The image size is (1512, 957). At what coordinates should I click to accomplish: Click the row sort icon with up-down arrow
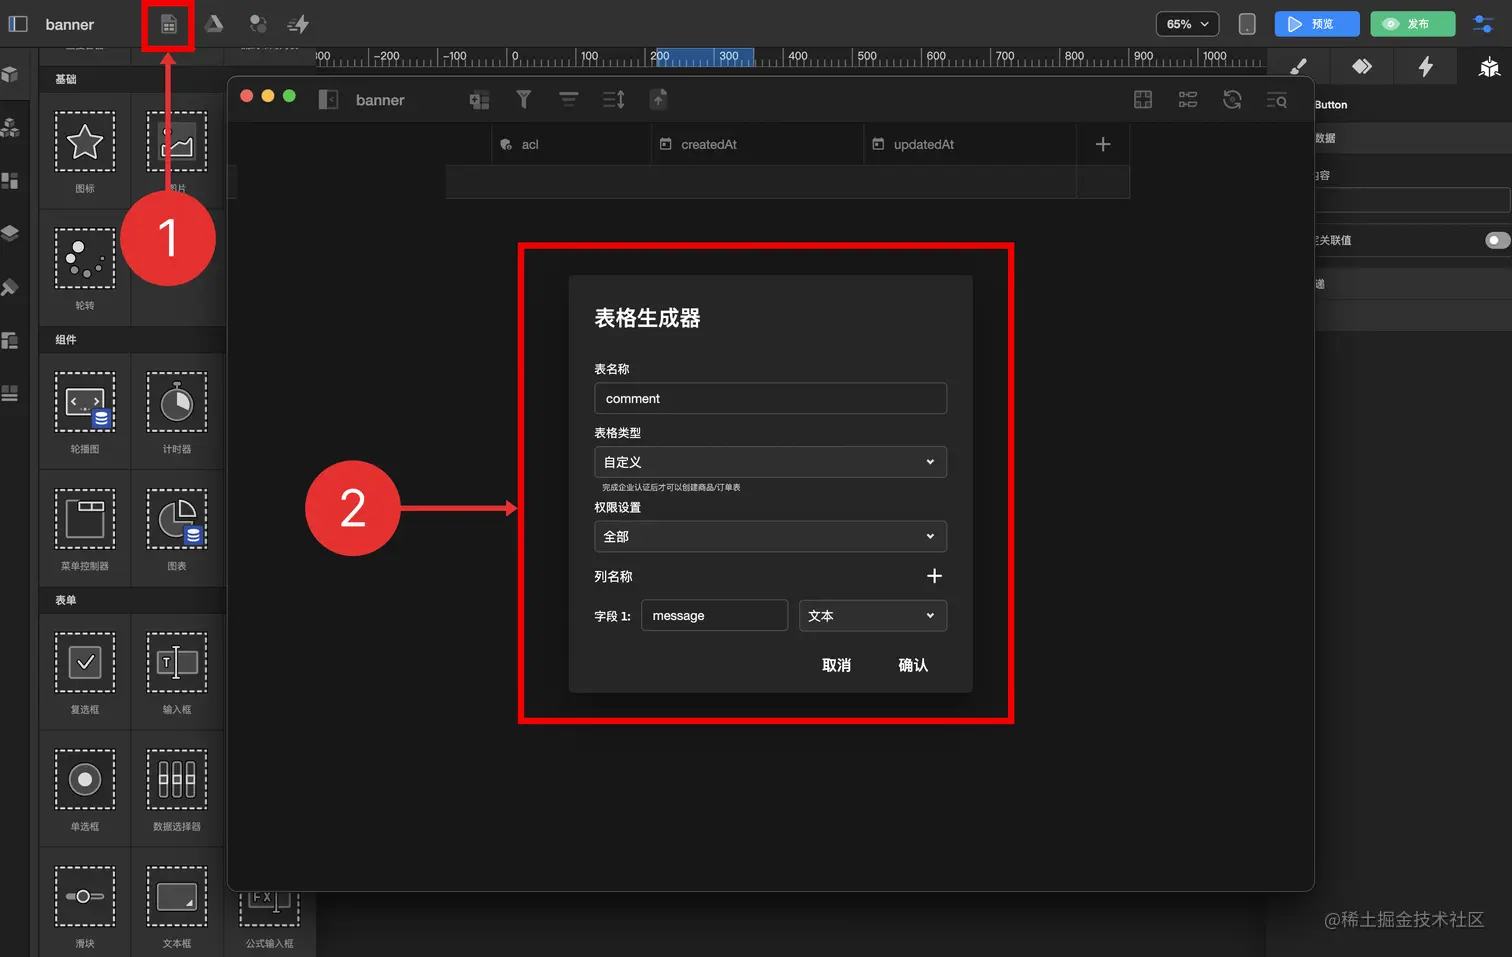click(x=614, y=99)
